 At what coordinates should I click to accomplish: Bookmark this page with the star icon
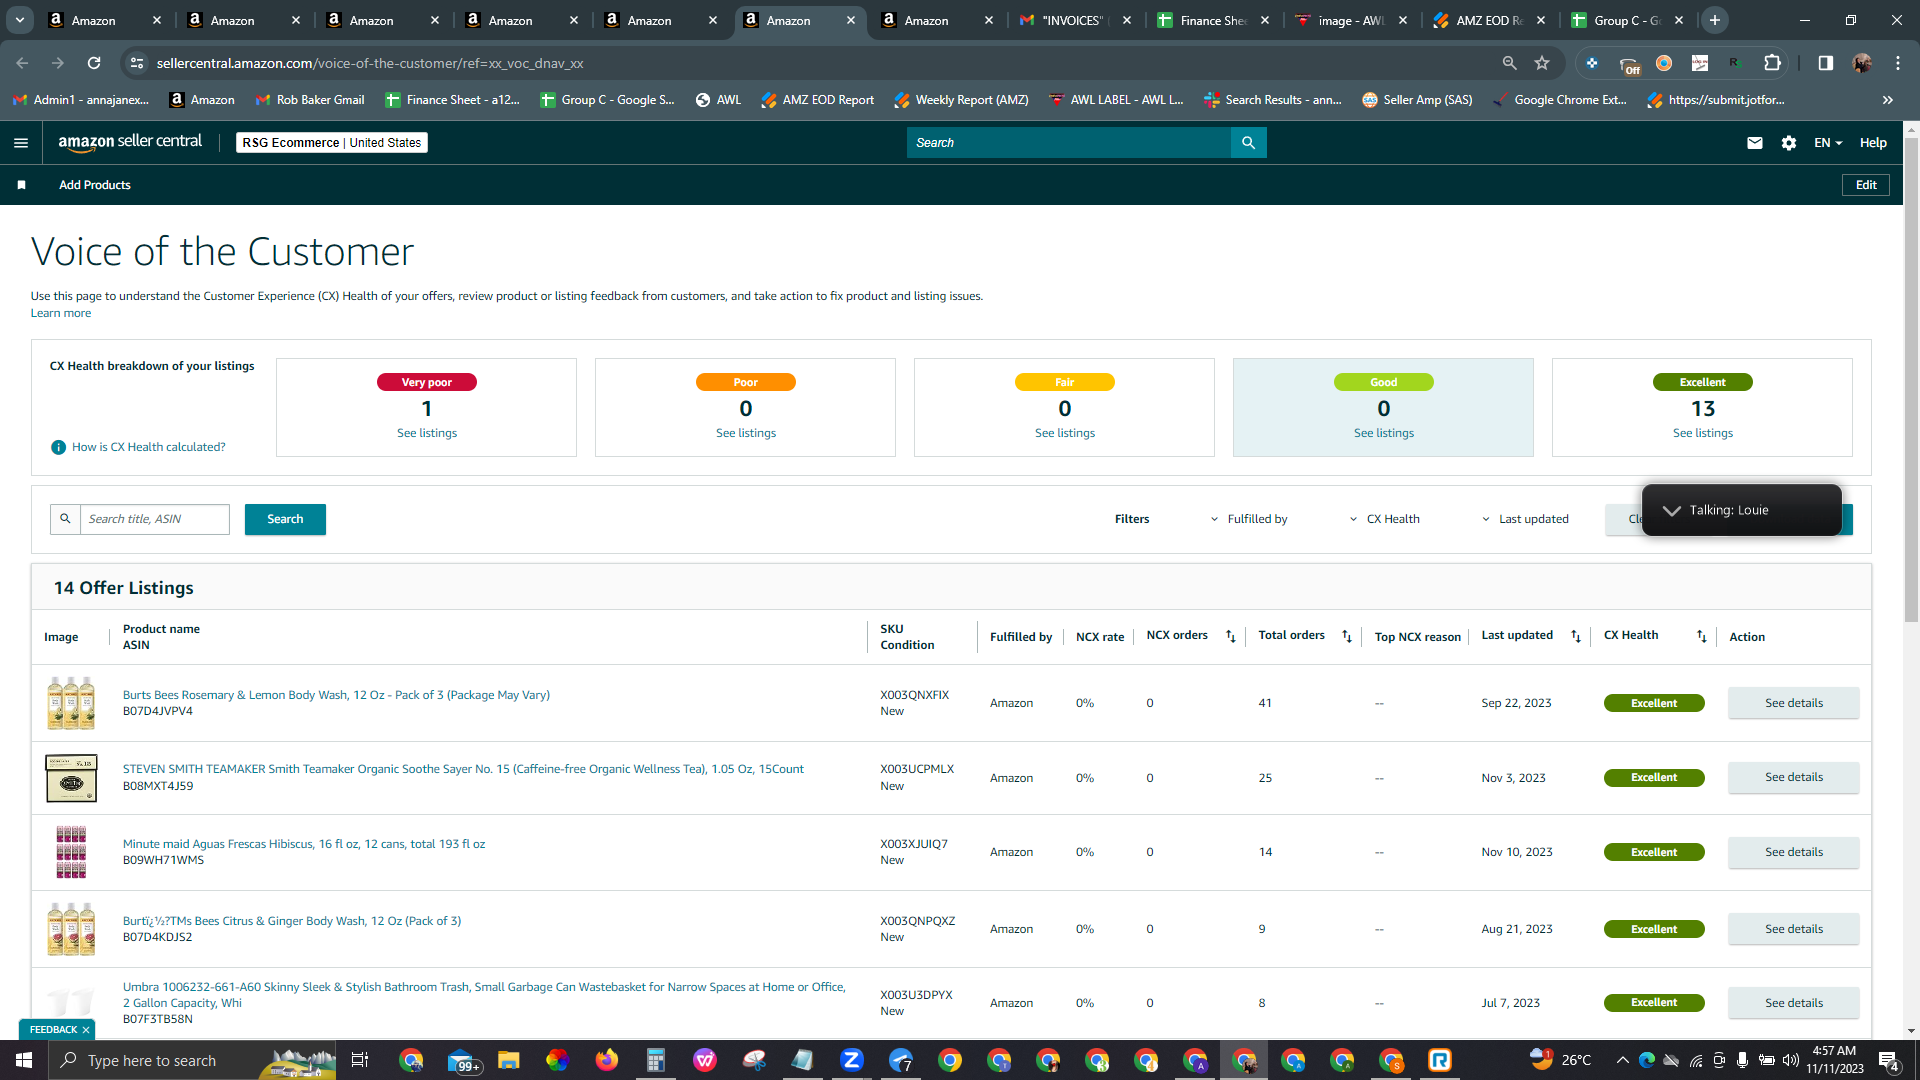tap(1542, 63)
